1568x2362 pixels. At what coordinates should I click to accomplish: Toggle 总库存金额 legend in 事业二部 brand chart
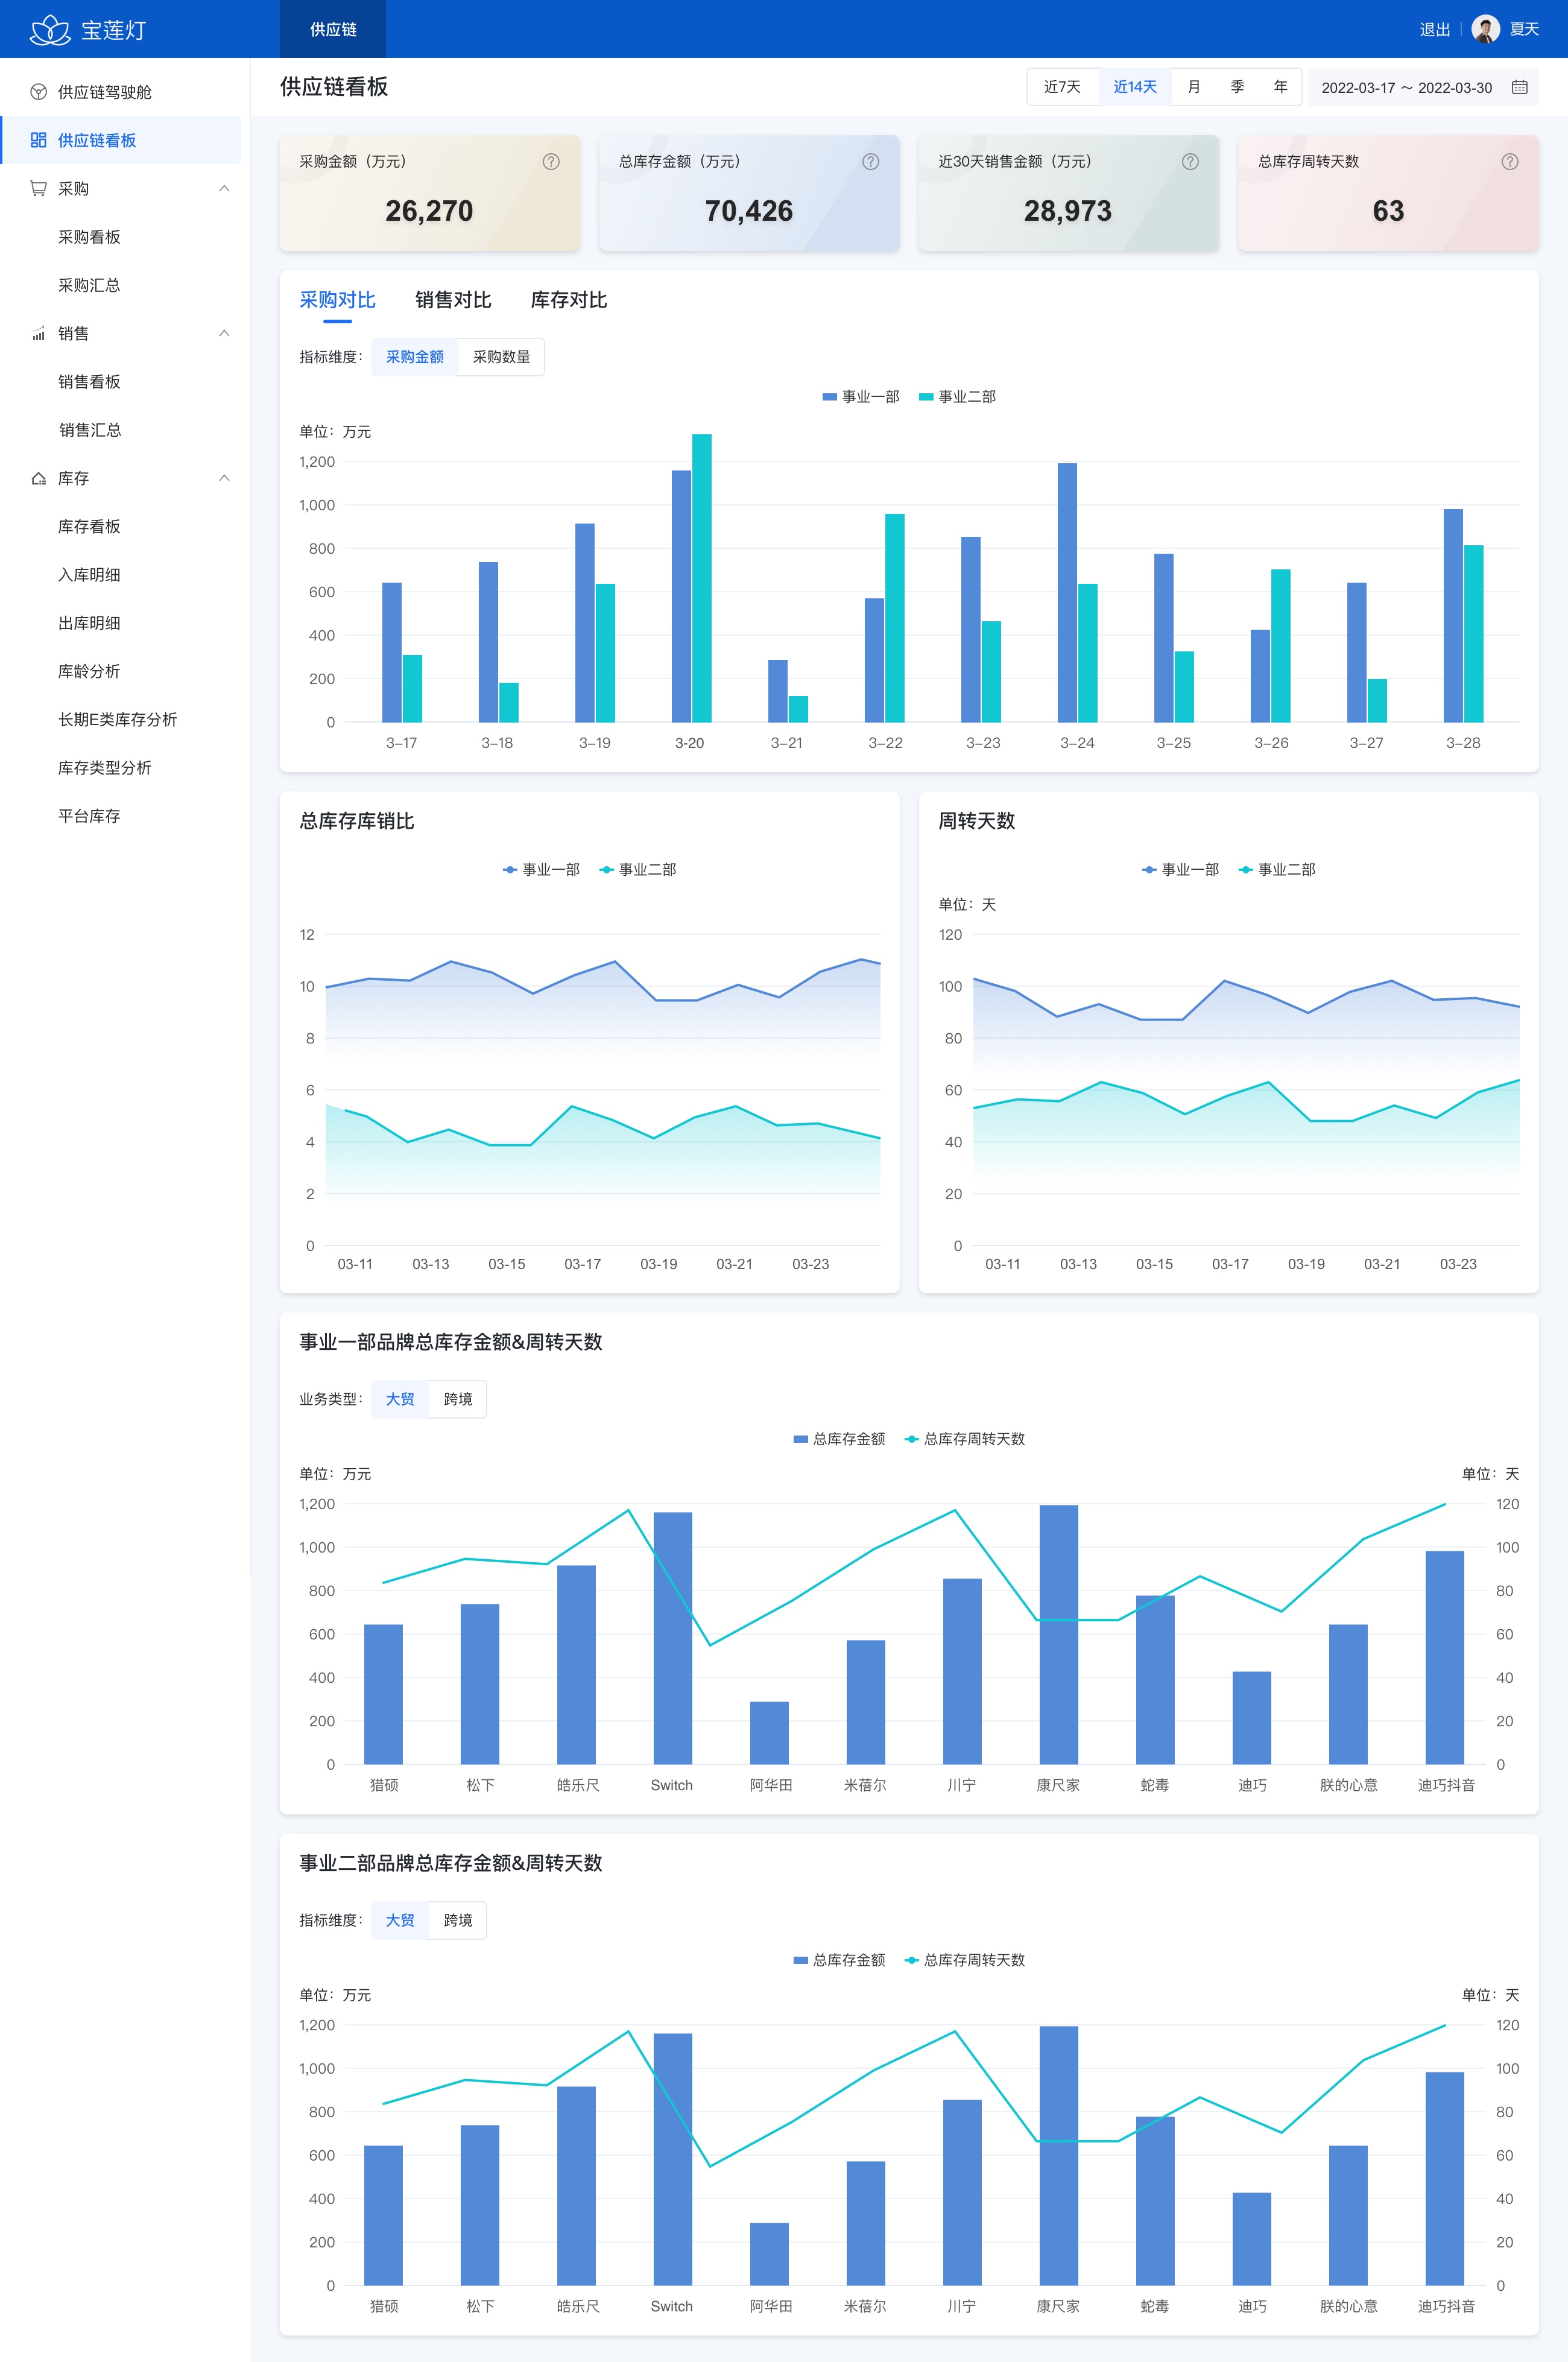839,1960
